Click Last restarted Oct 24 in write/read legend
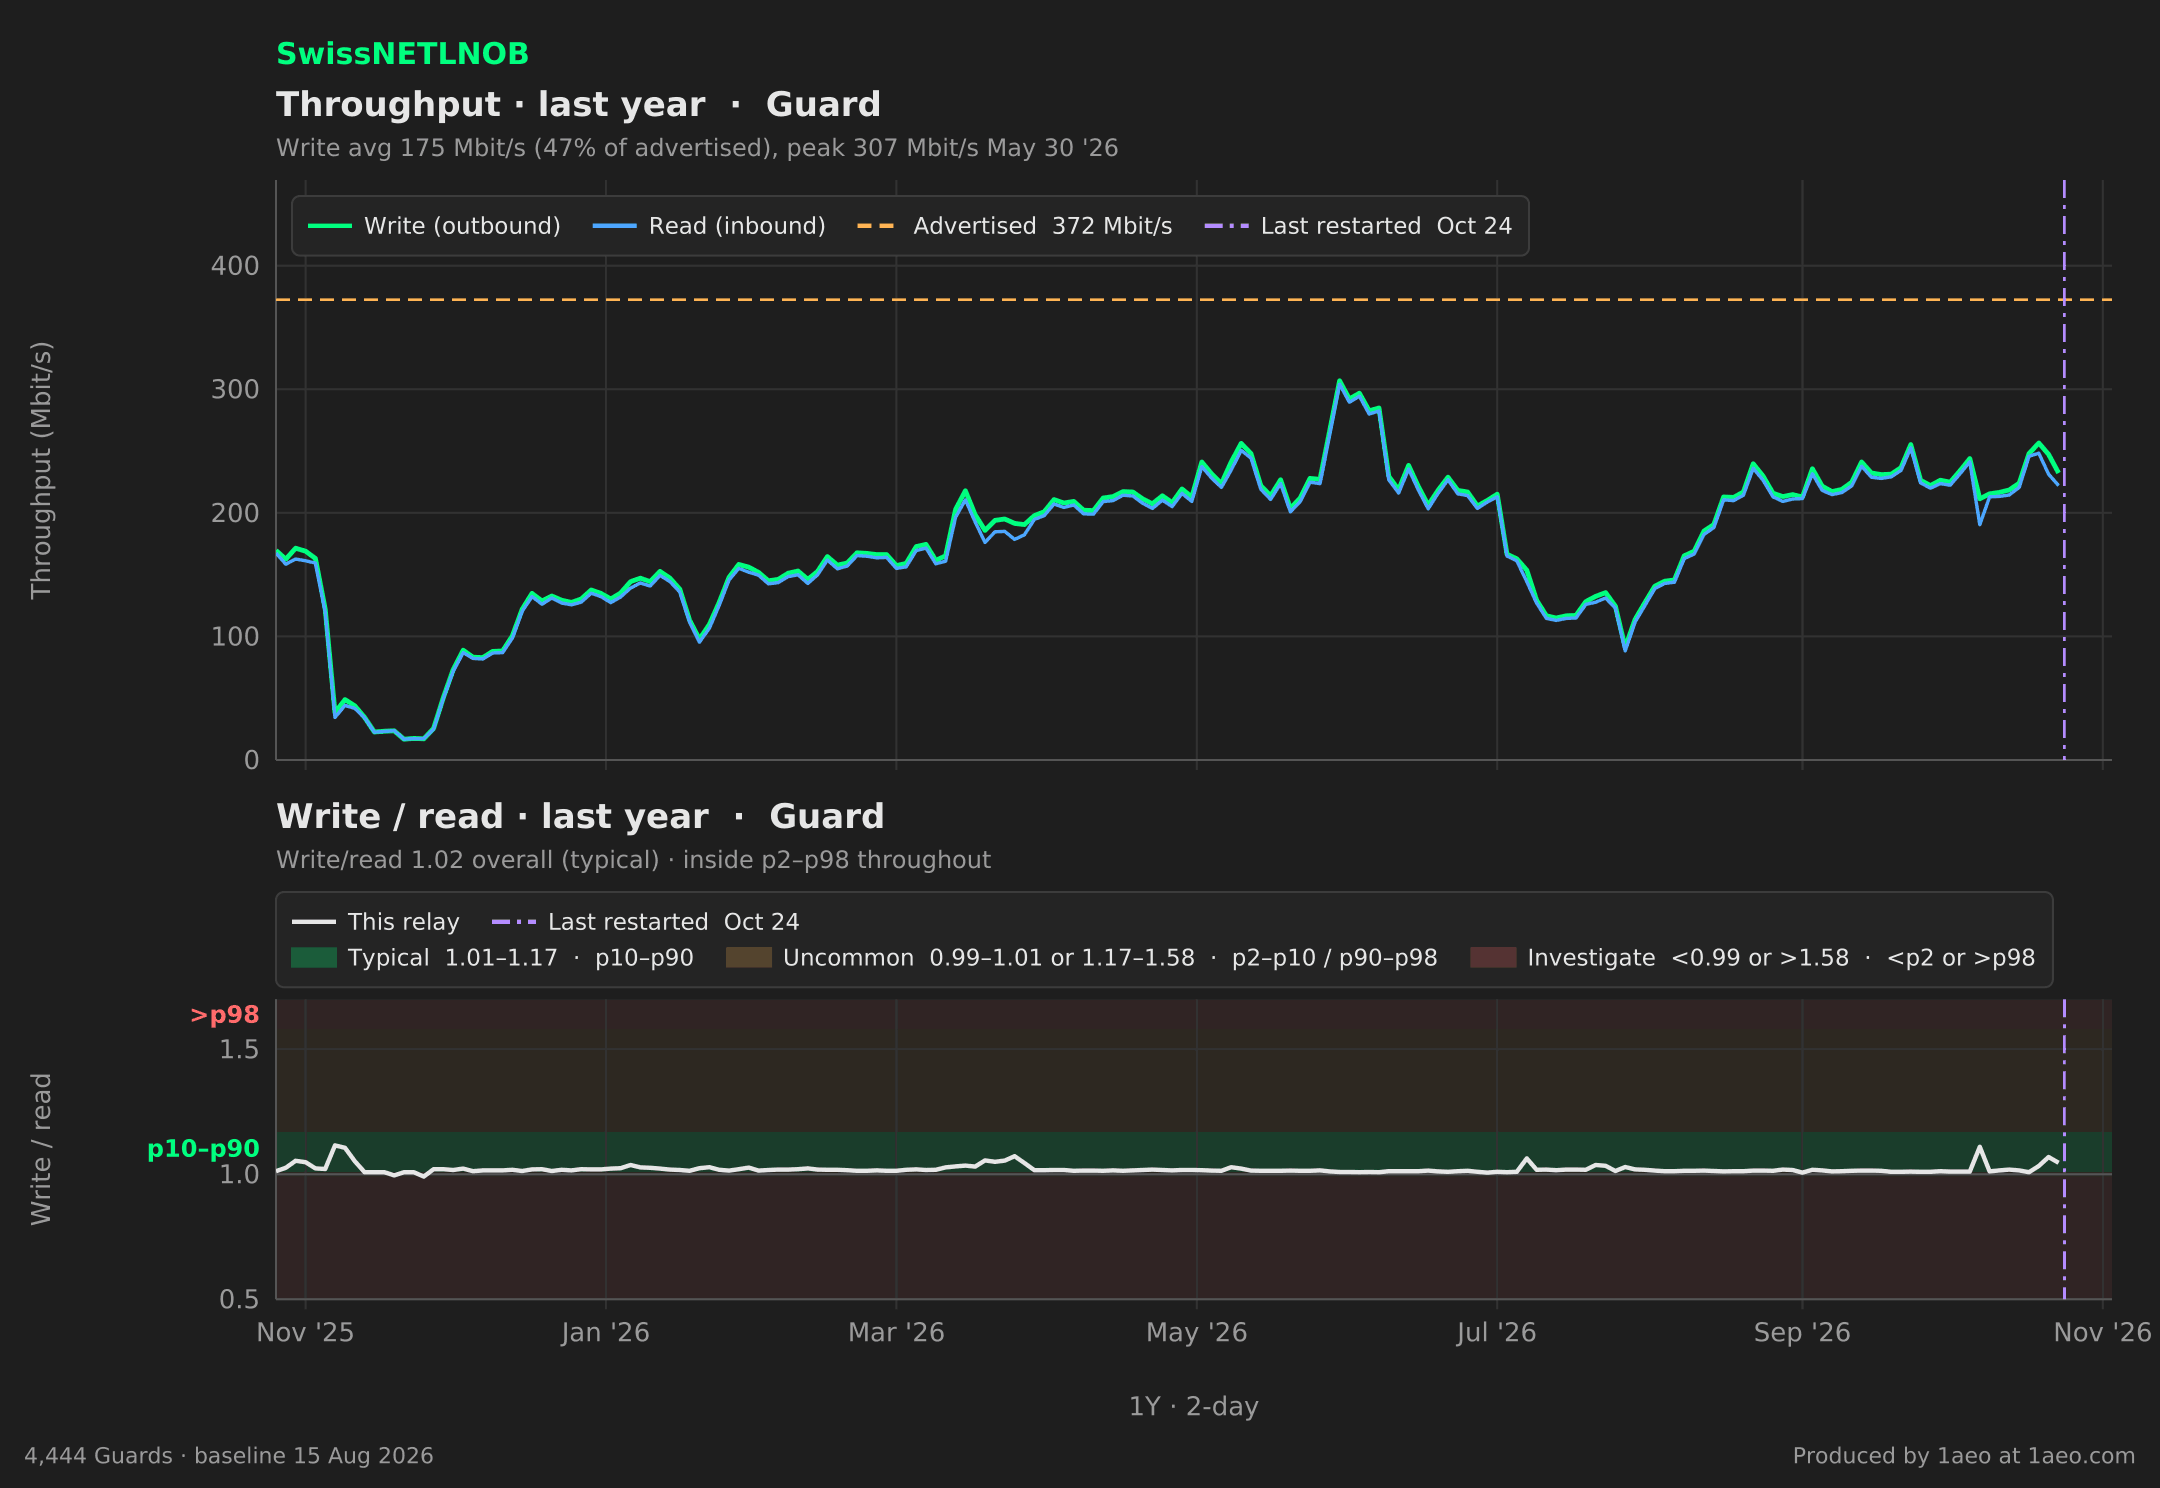The image size is (2160, 1488). click(x=645, y=922)
